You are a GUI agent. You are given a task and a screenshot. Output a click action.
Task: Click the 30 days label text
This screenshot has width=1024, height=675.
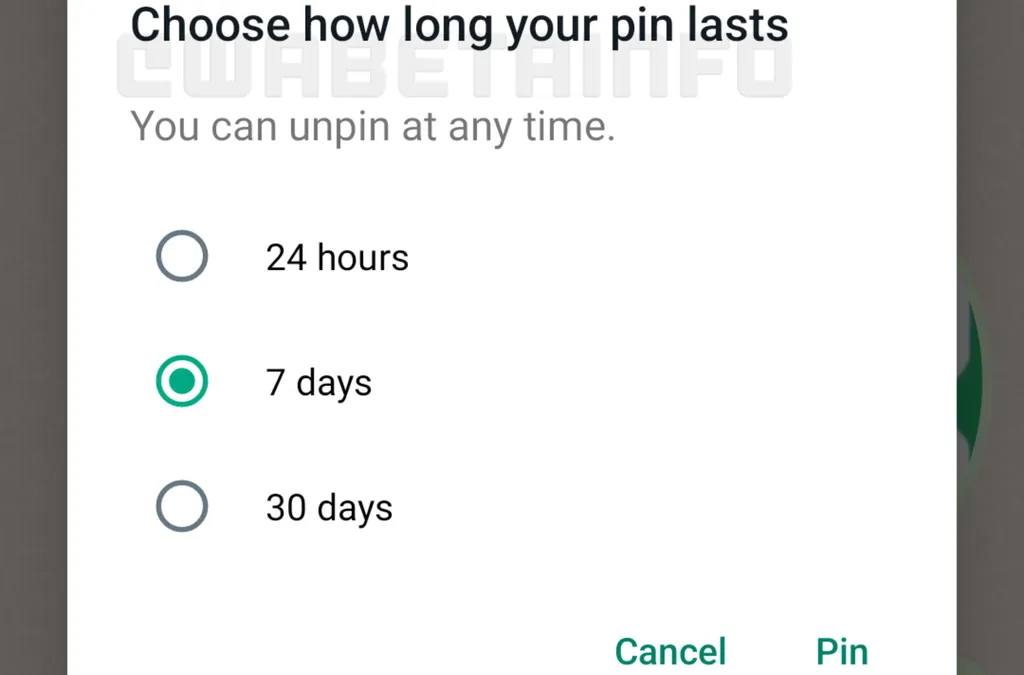[x=328, y=507]
